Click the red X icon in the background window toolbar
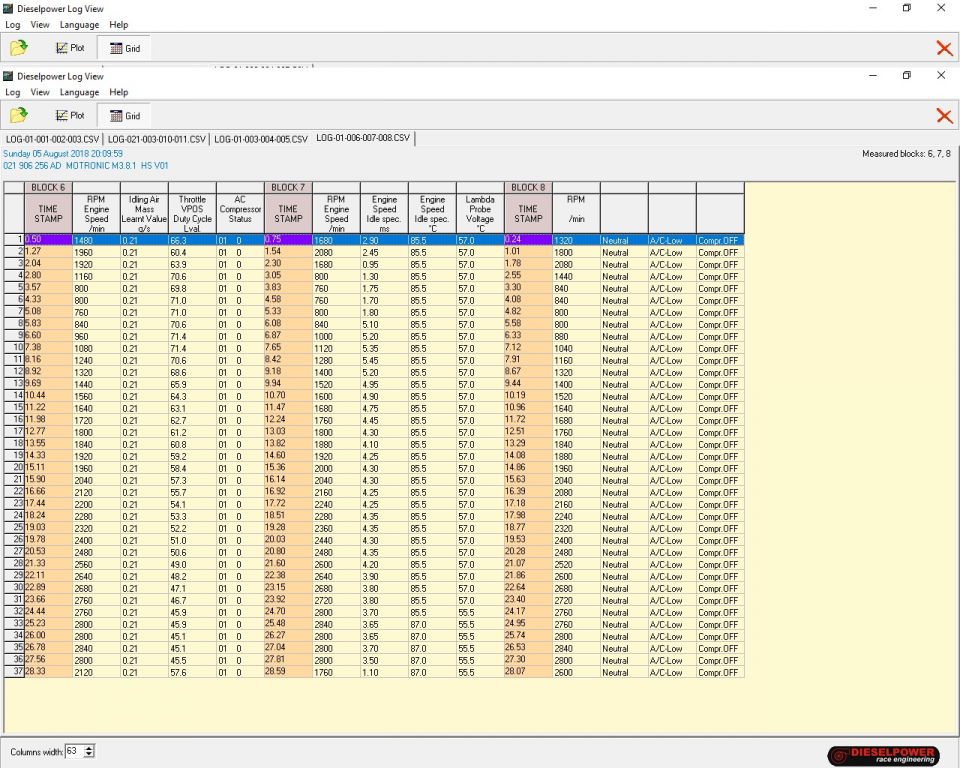This screenshot has width=960, height=768. (x=943, y=47)
